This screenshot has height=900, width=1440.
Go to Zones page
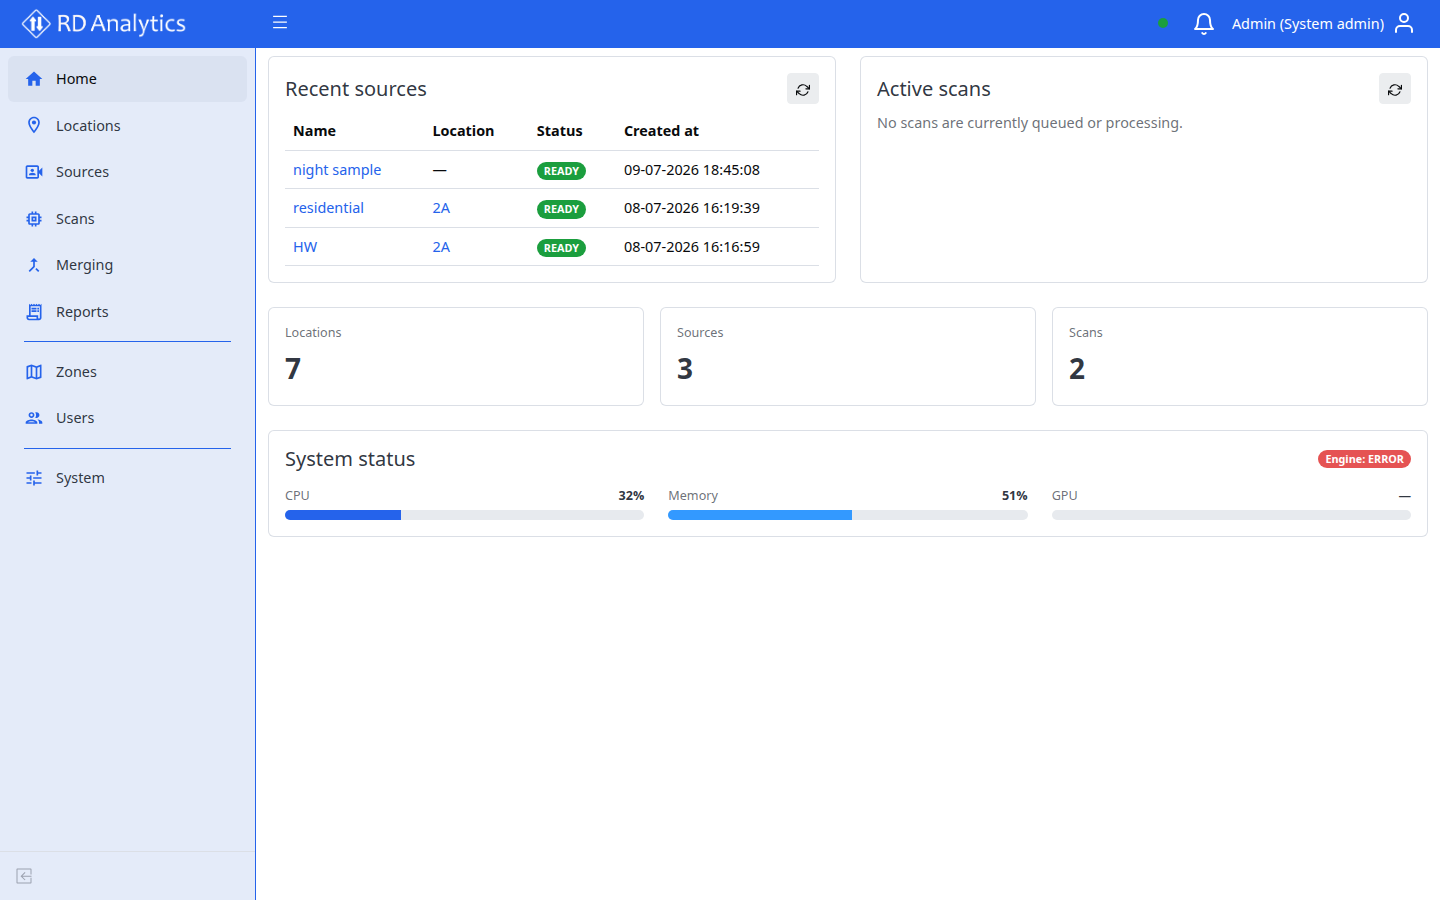pyautogui.click(x=127, y=372)
